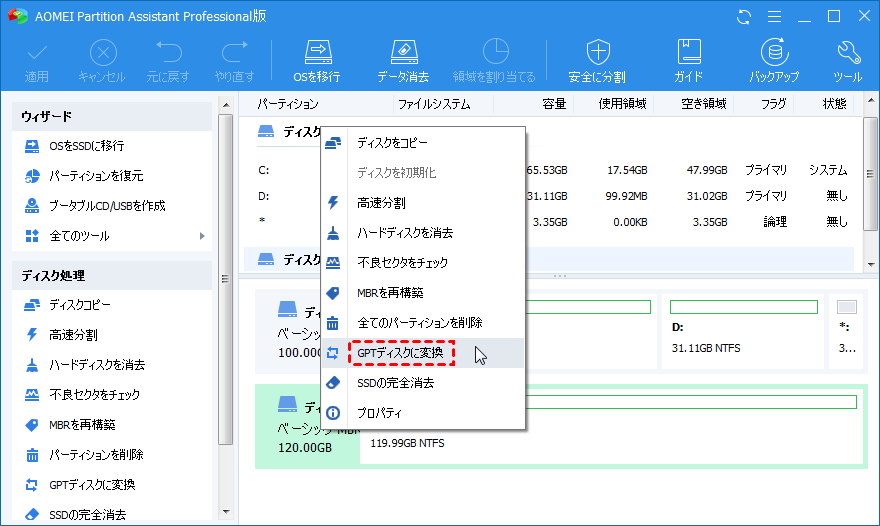Choose 高速分割 in the context menu
Screen dimensions: 880x526
[423, 203]
